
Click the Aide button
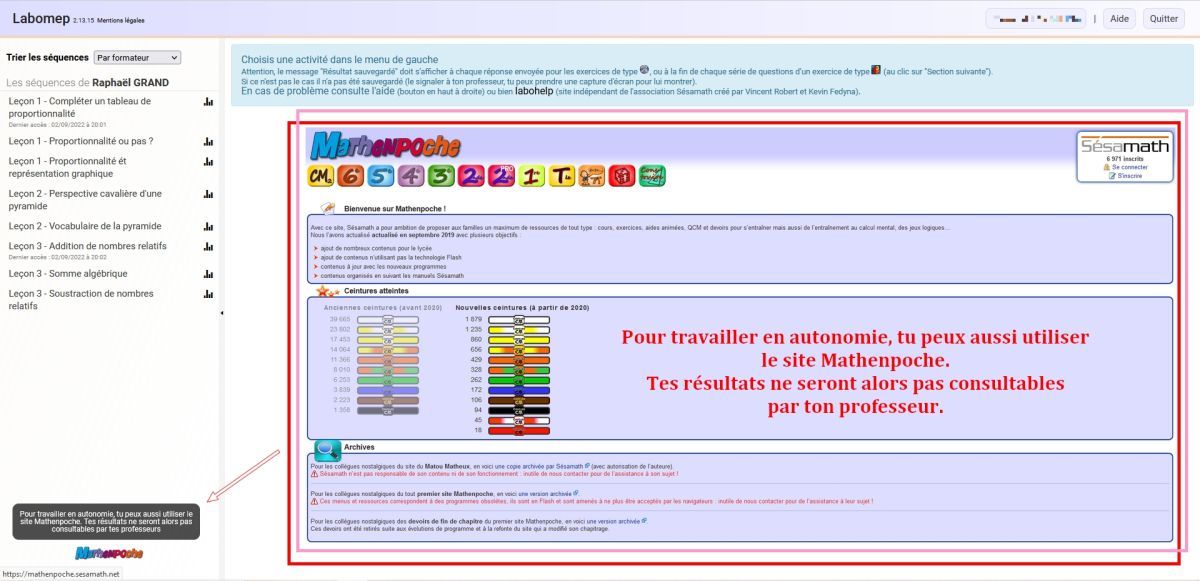pyautogui.click(x=1119, y=19)
